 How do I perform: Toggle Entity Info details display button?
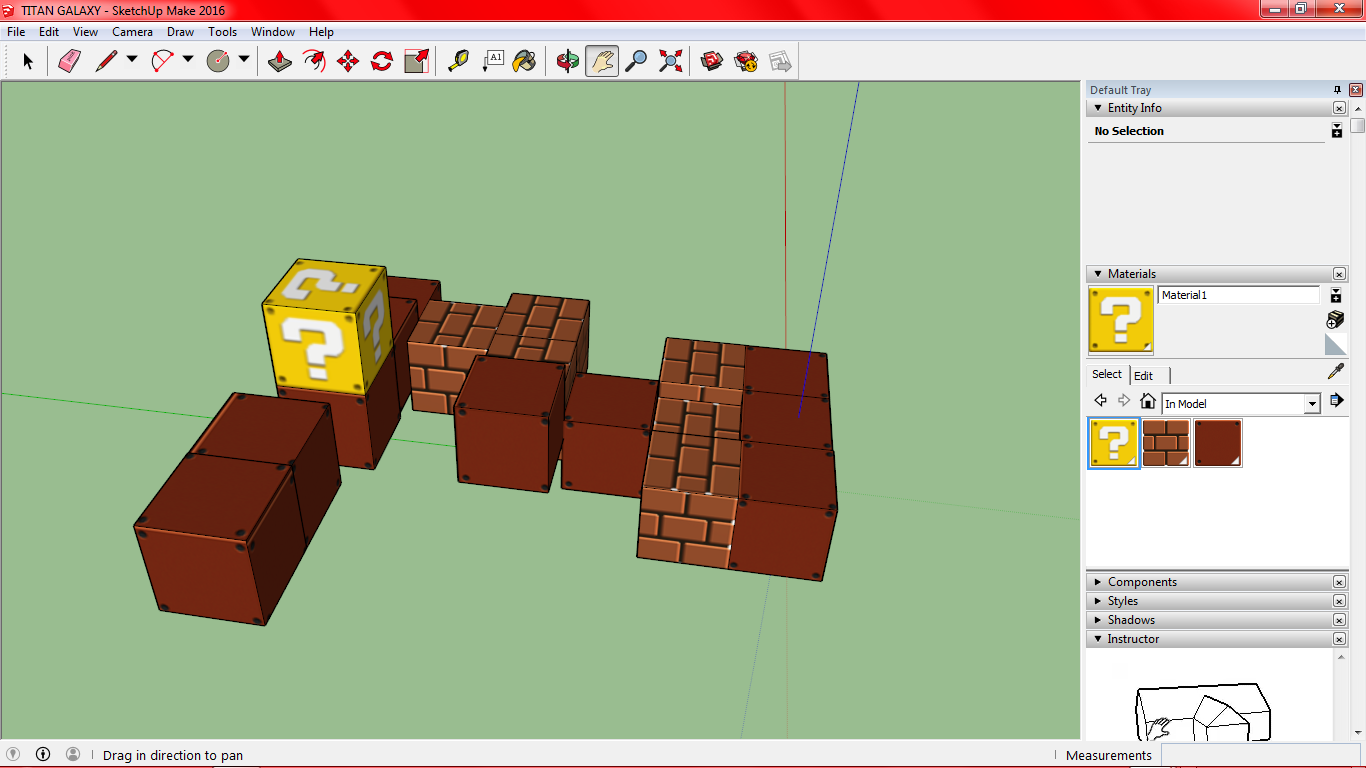point(1337,131)
